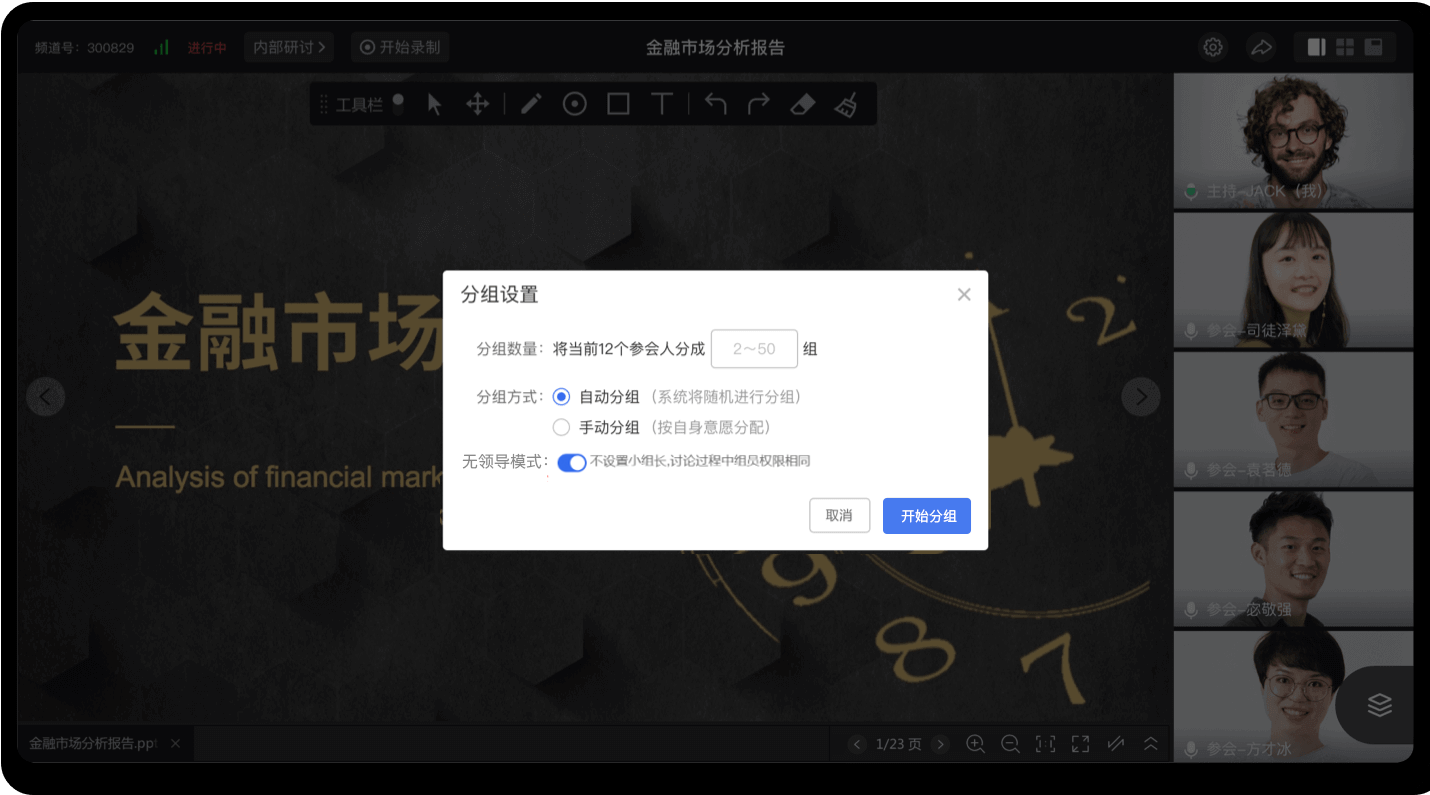Open settings via the gear icon
The height and width of the screenshot is (795, 1430).
[x=1213, y=47]
